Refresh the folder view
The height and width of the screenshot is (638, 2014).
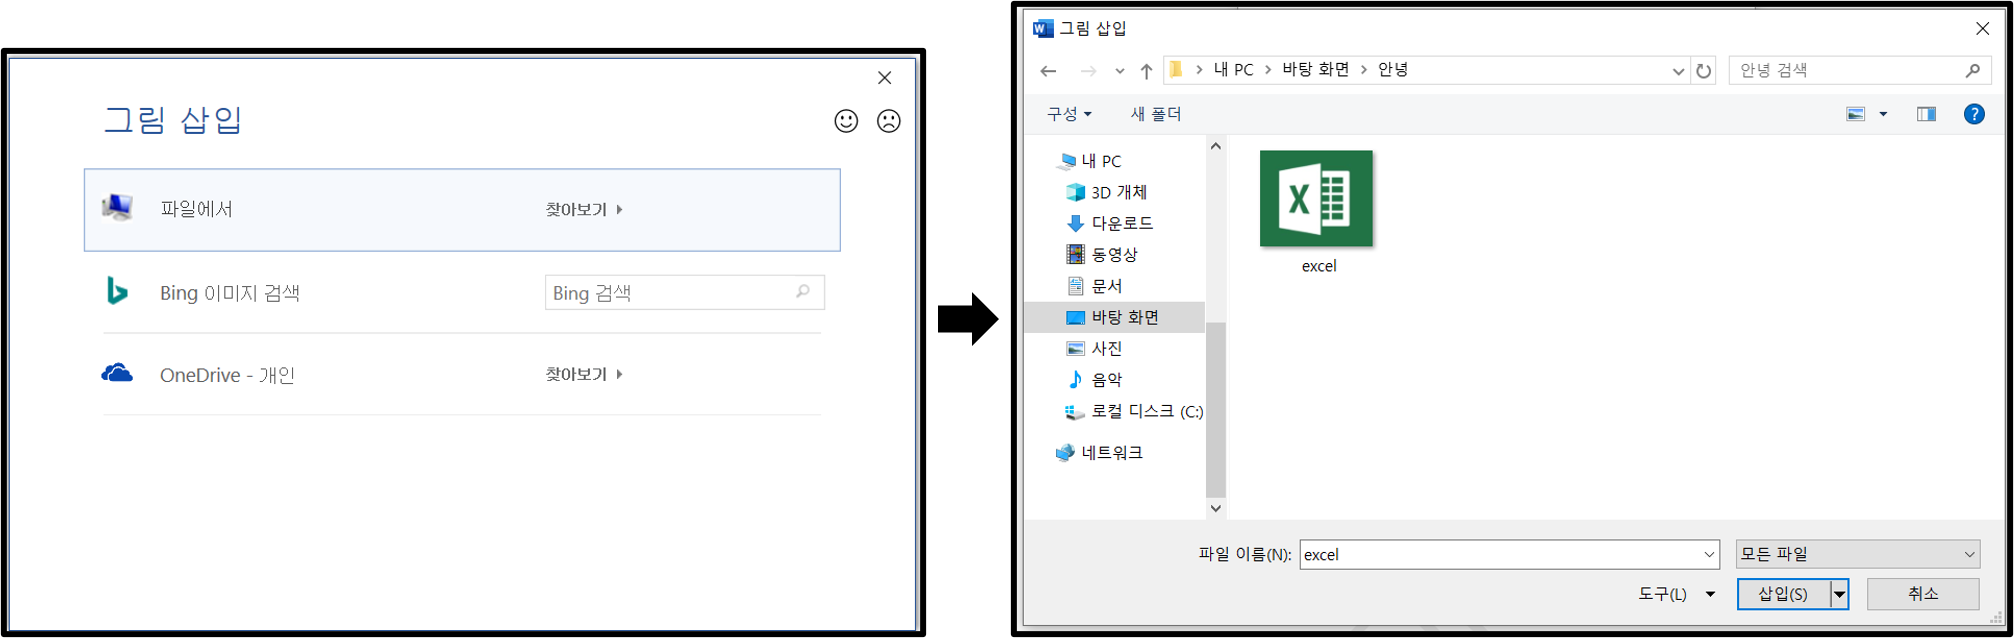(1704, 71)
